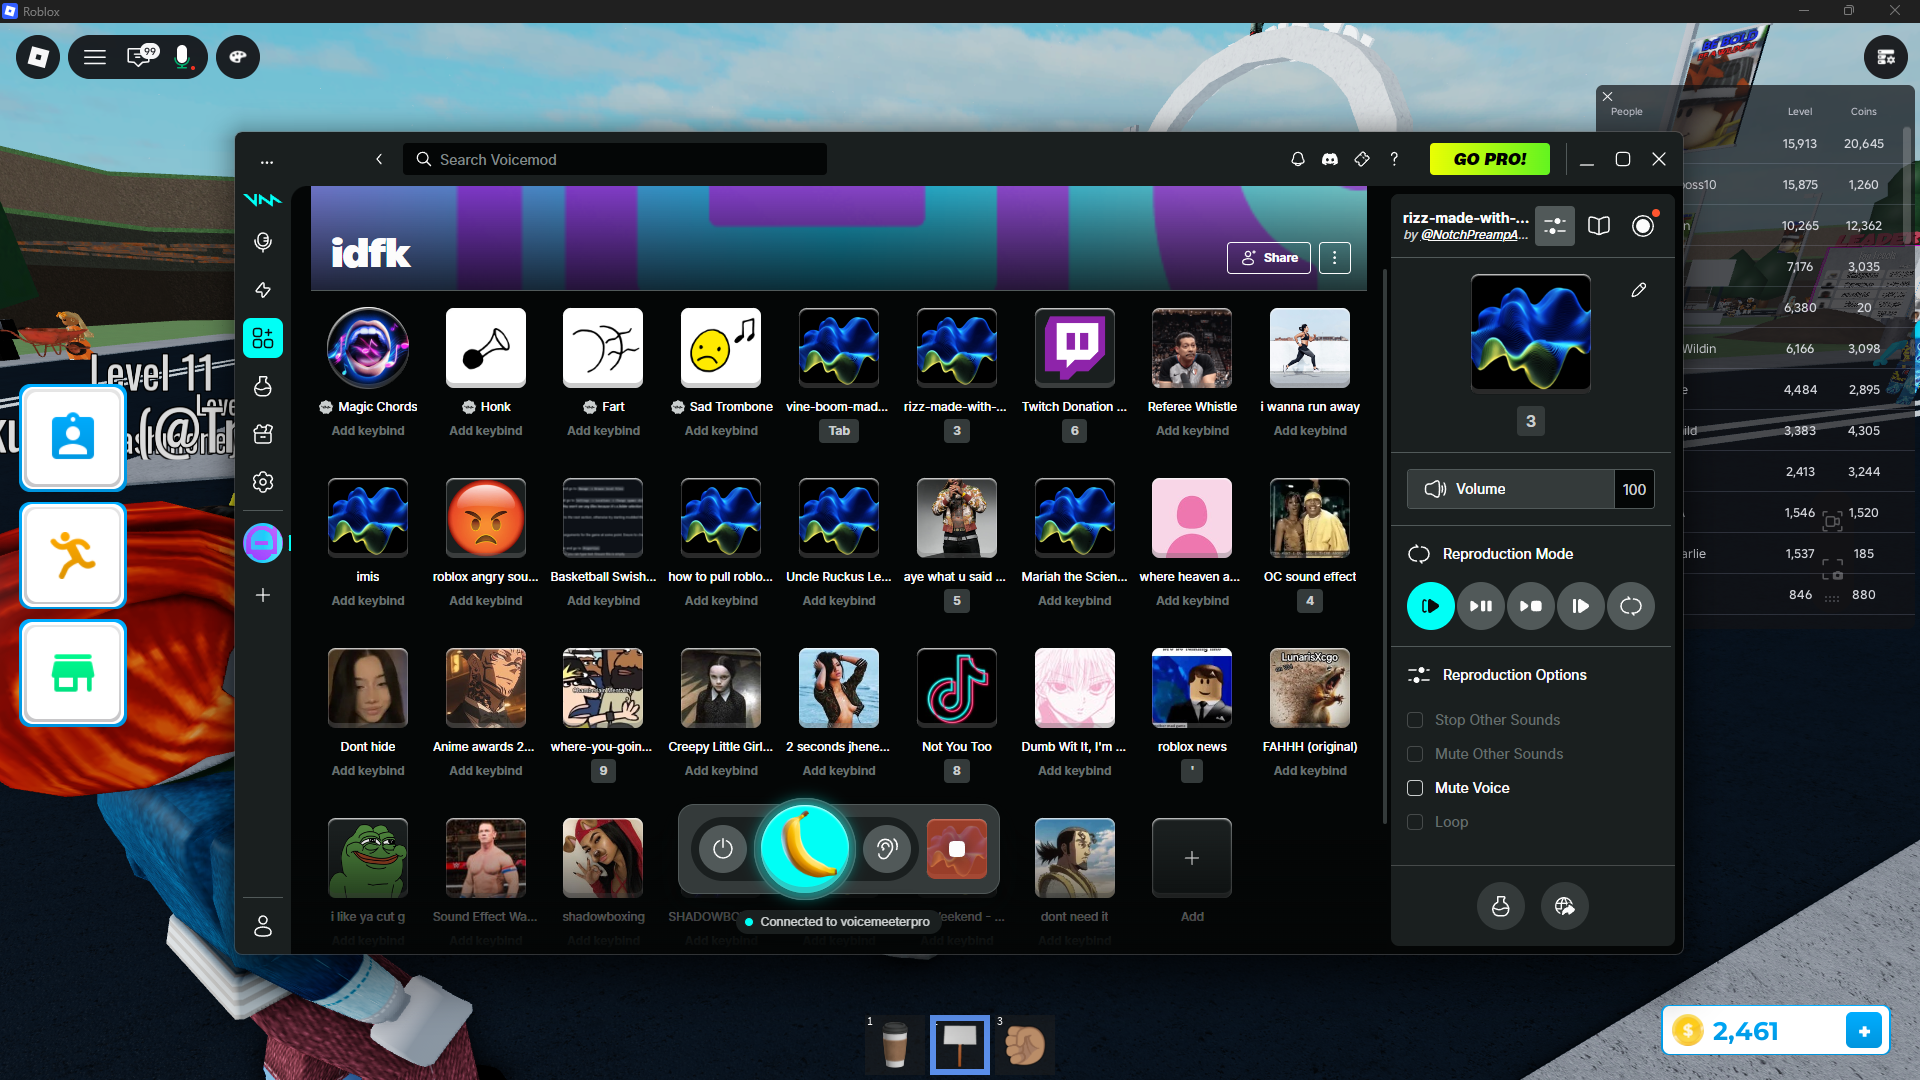Focus the Search Voicemod field
Screen dimensions: 1920x1080
[615, 159]
